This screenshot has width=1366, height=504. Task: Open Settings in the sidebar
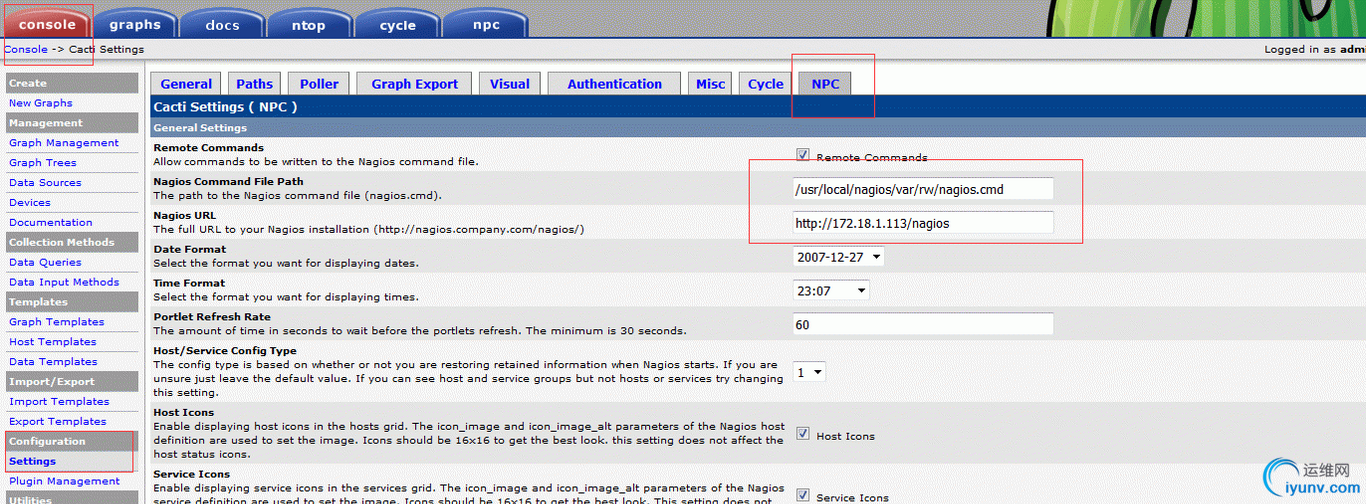click(x=32, y=462)
